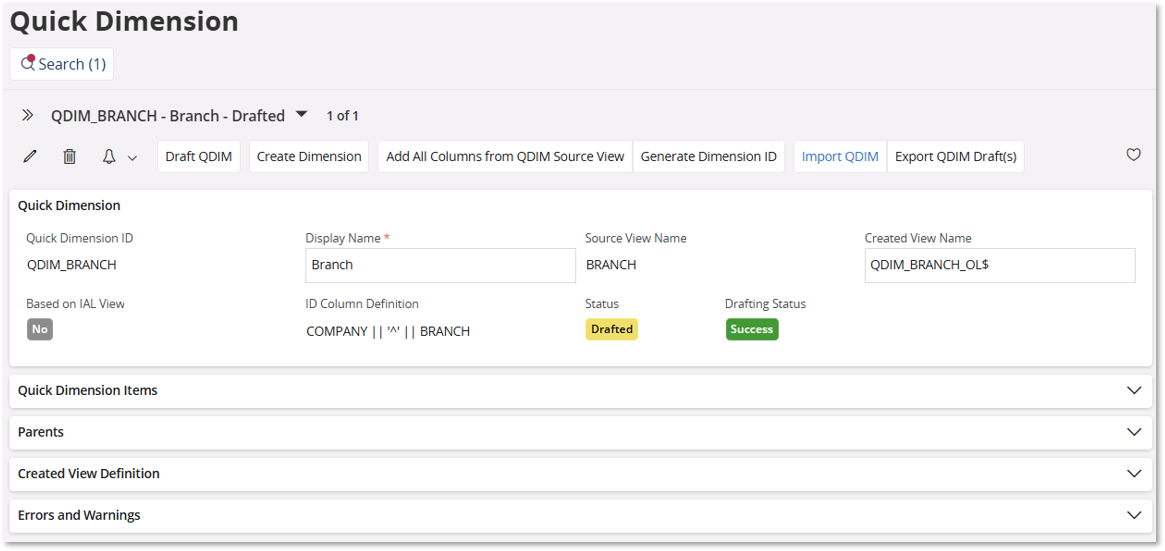Image resolution: width=1165 pixels, height=551 pixels.
Task: Open the QDIM_BRANCH record selector dropdown
Action: coord(301,114)
